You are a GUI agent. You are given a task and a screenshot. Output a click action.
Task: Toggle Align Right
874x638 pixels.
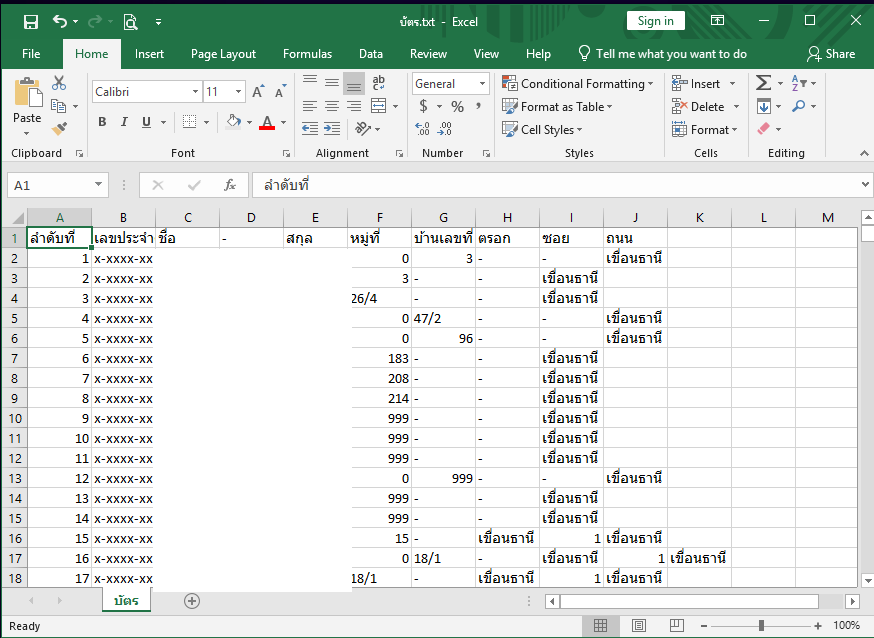(353, 106)
